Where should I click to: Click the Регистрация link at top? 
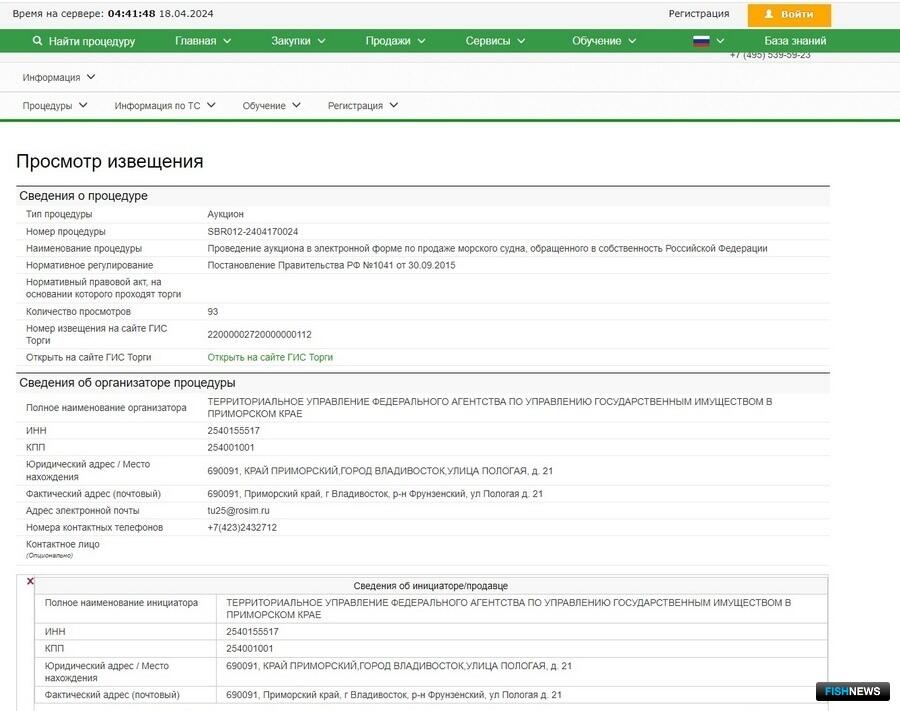(699, 13)
